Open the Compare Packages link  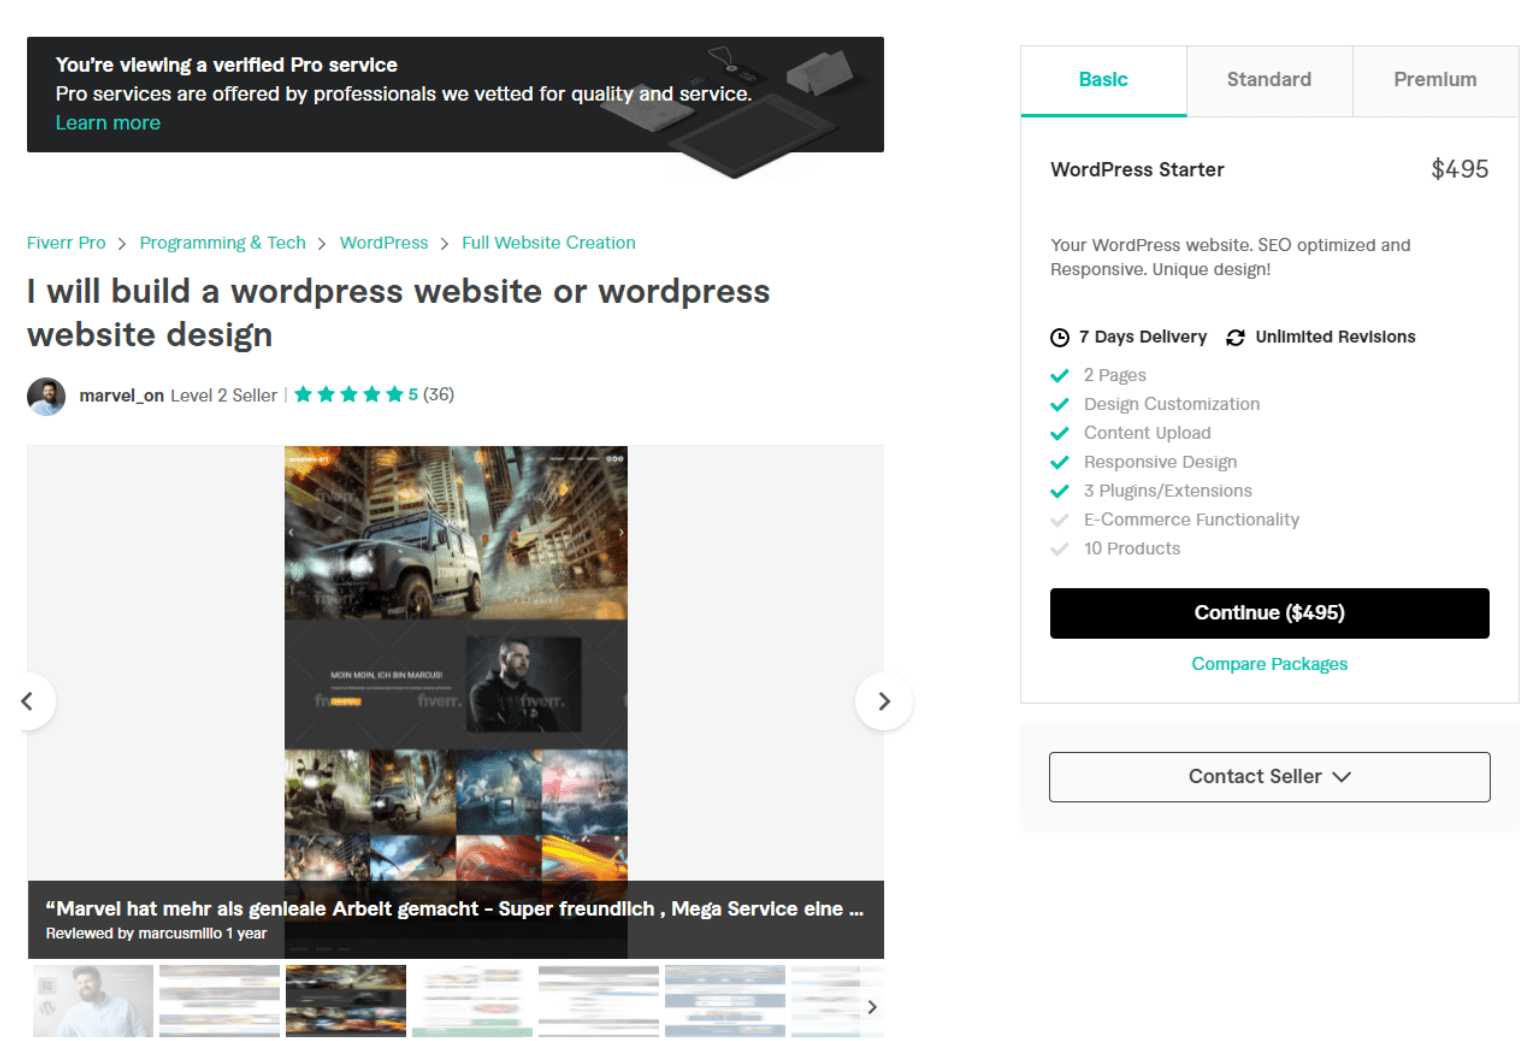1269,664
